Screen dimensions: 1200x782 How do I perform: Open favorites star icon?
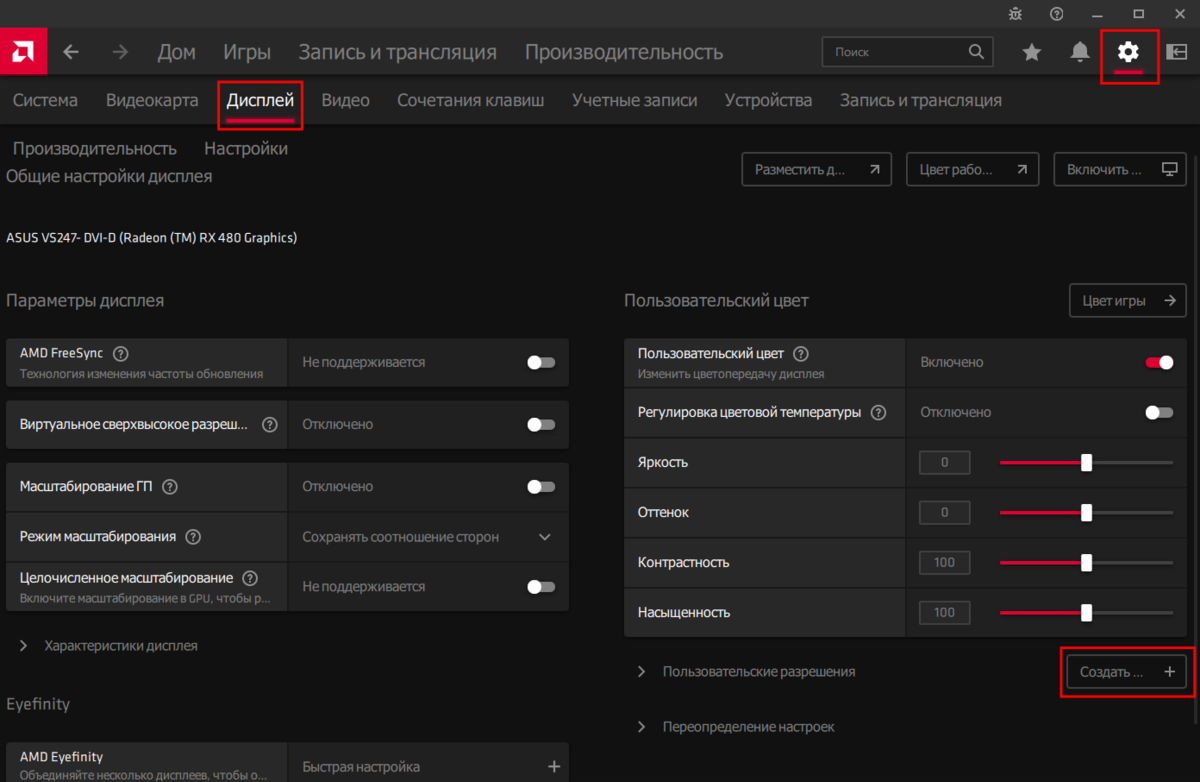click(x=1032, y=52)
